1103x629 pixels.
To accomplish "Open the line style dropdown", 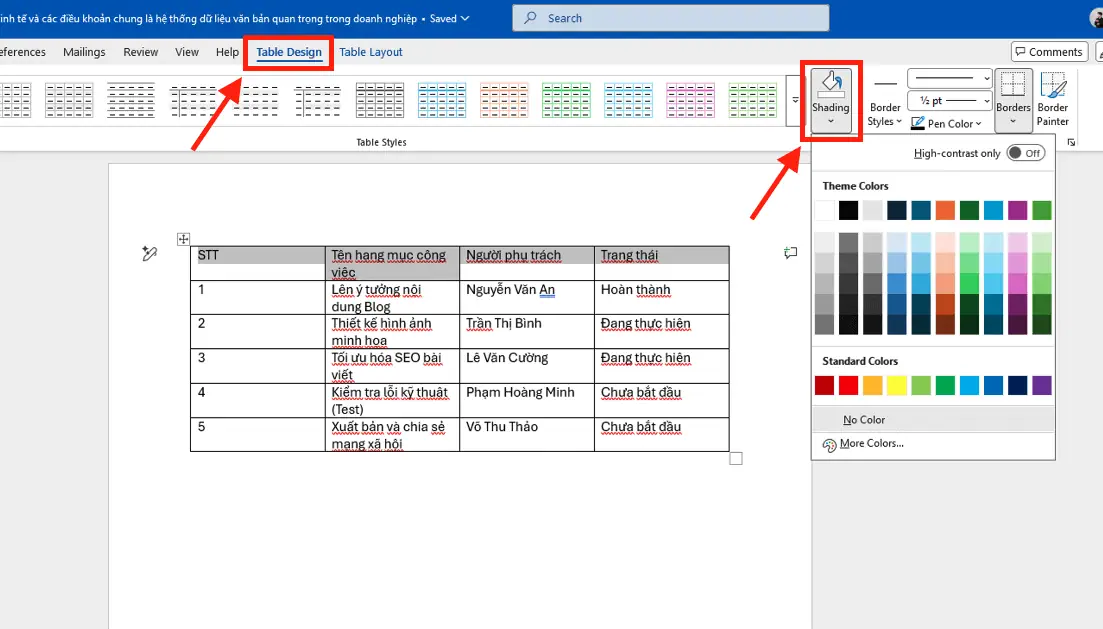I will (x=949, y=78).
